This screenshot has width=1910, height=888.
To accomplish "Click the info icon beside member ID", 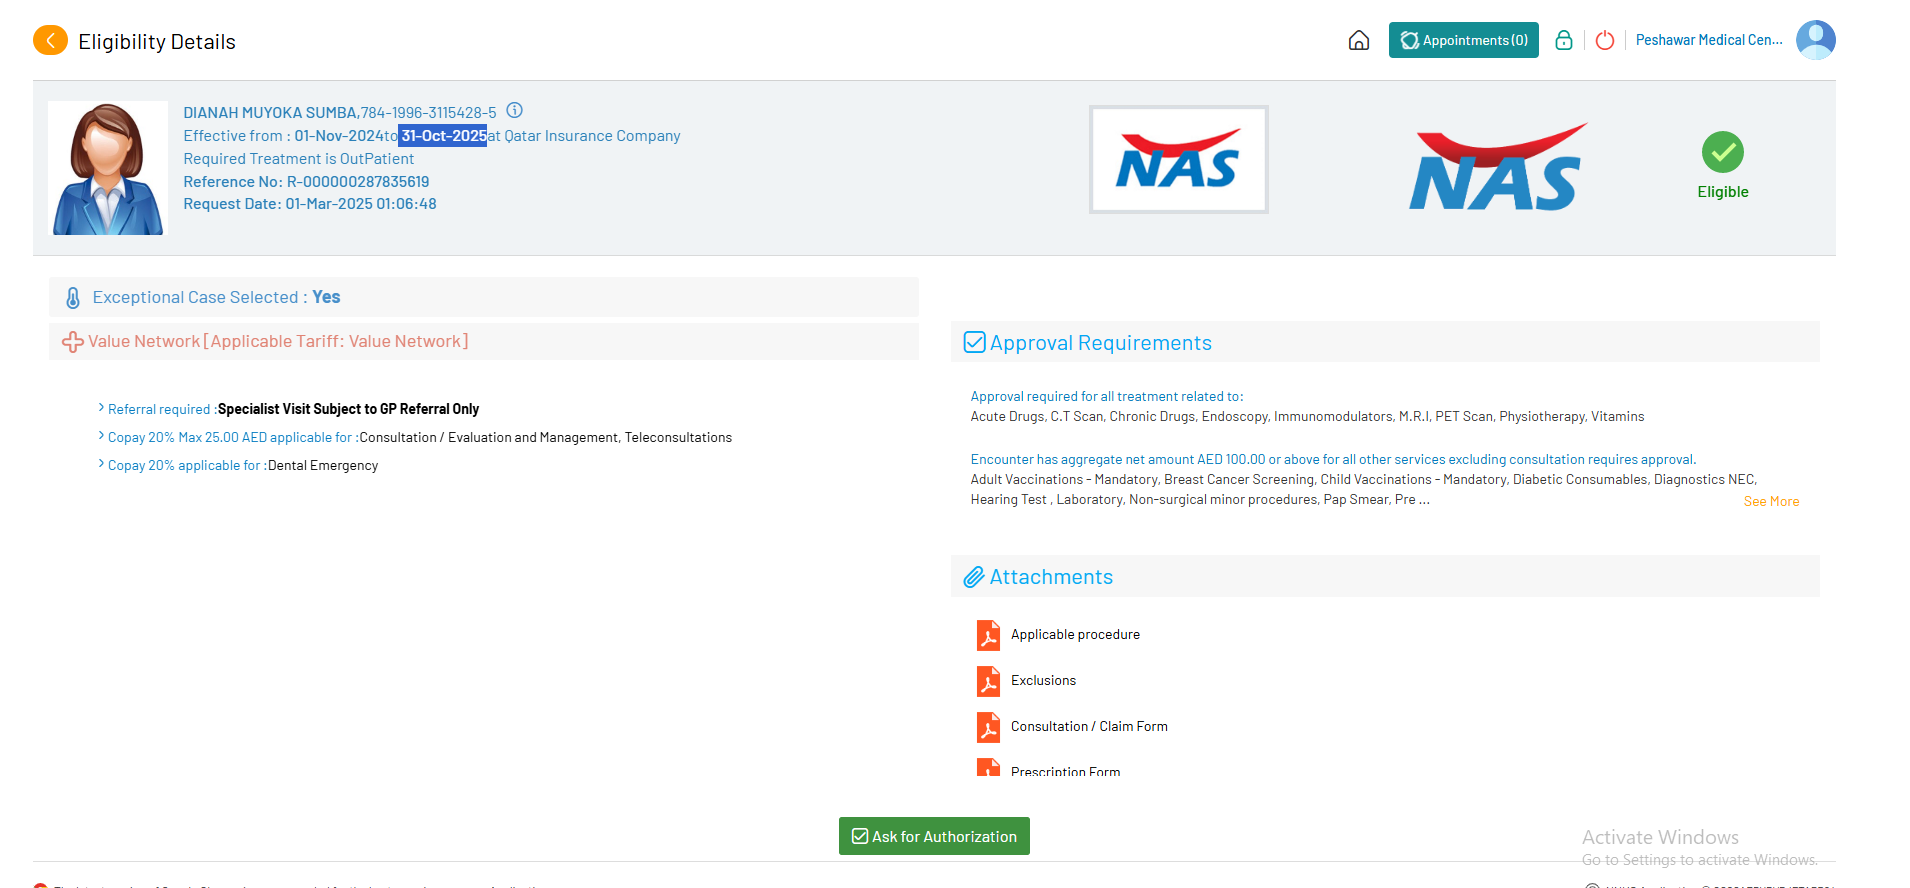I will pyautogui.click(x=515, y=110).
